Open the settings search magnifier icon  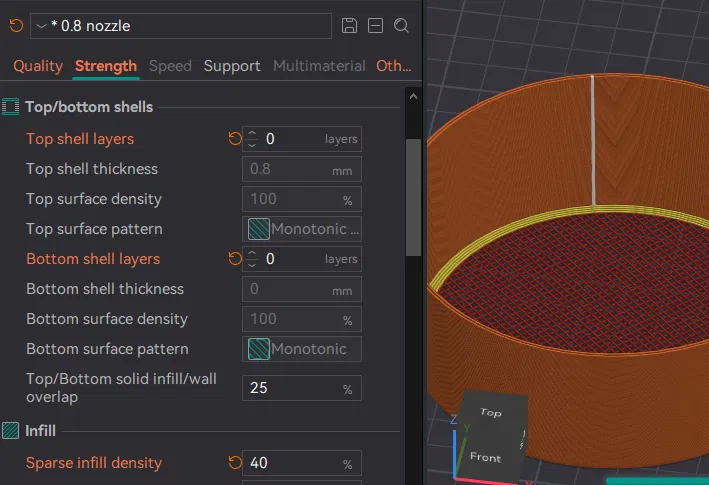coord(401,26)
